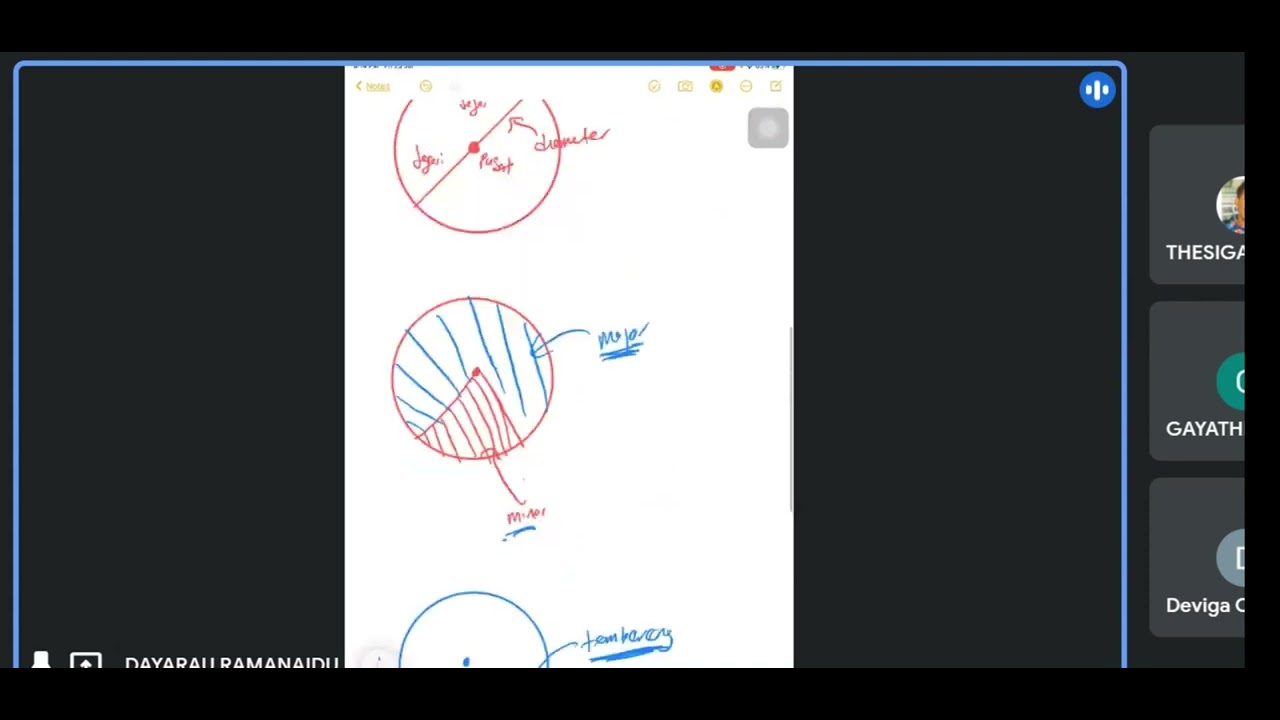
Task: Click the handwritten word 'major'
Action: pyautogui.click(x=623, y=338)
